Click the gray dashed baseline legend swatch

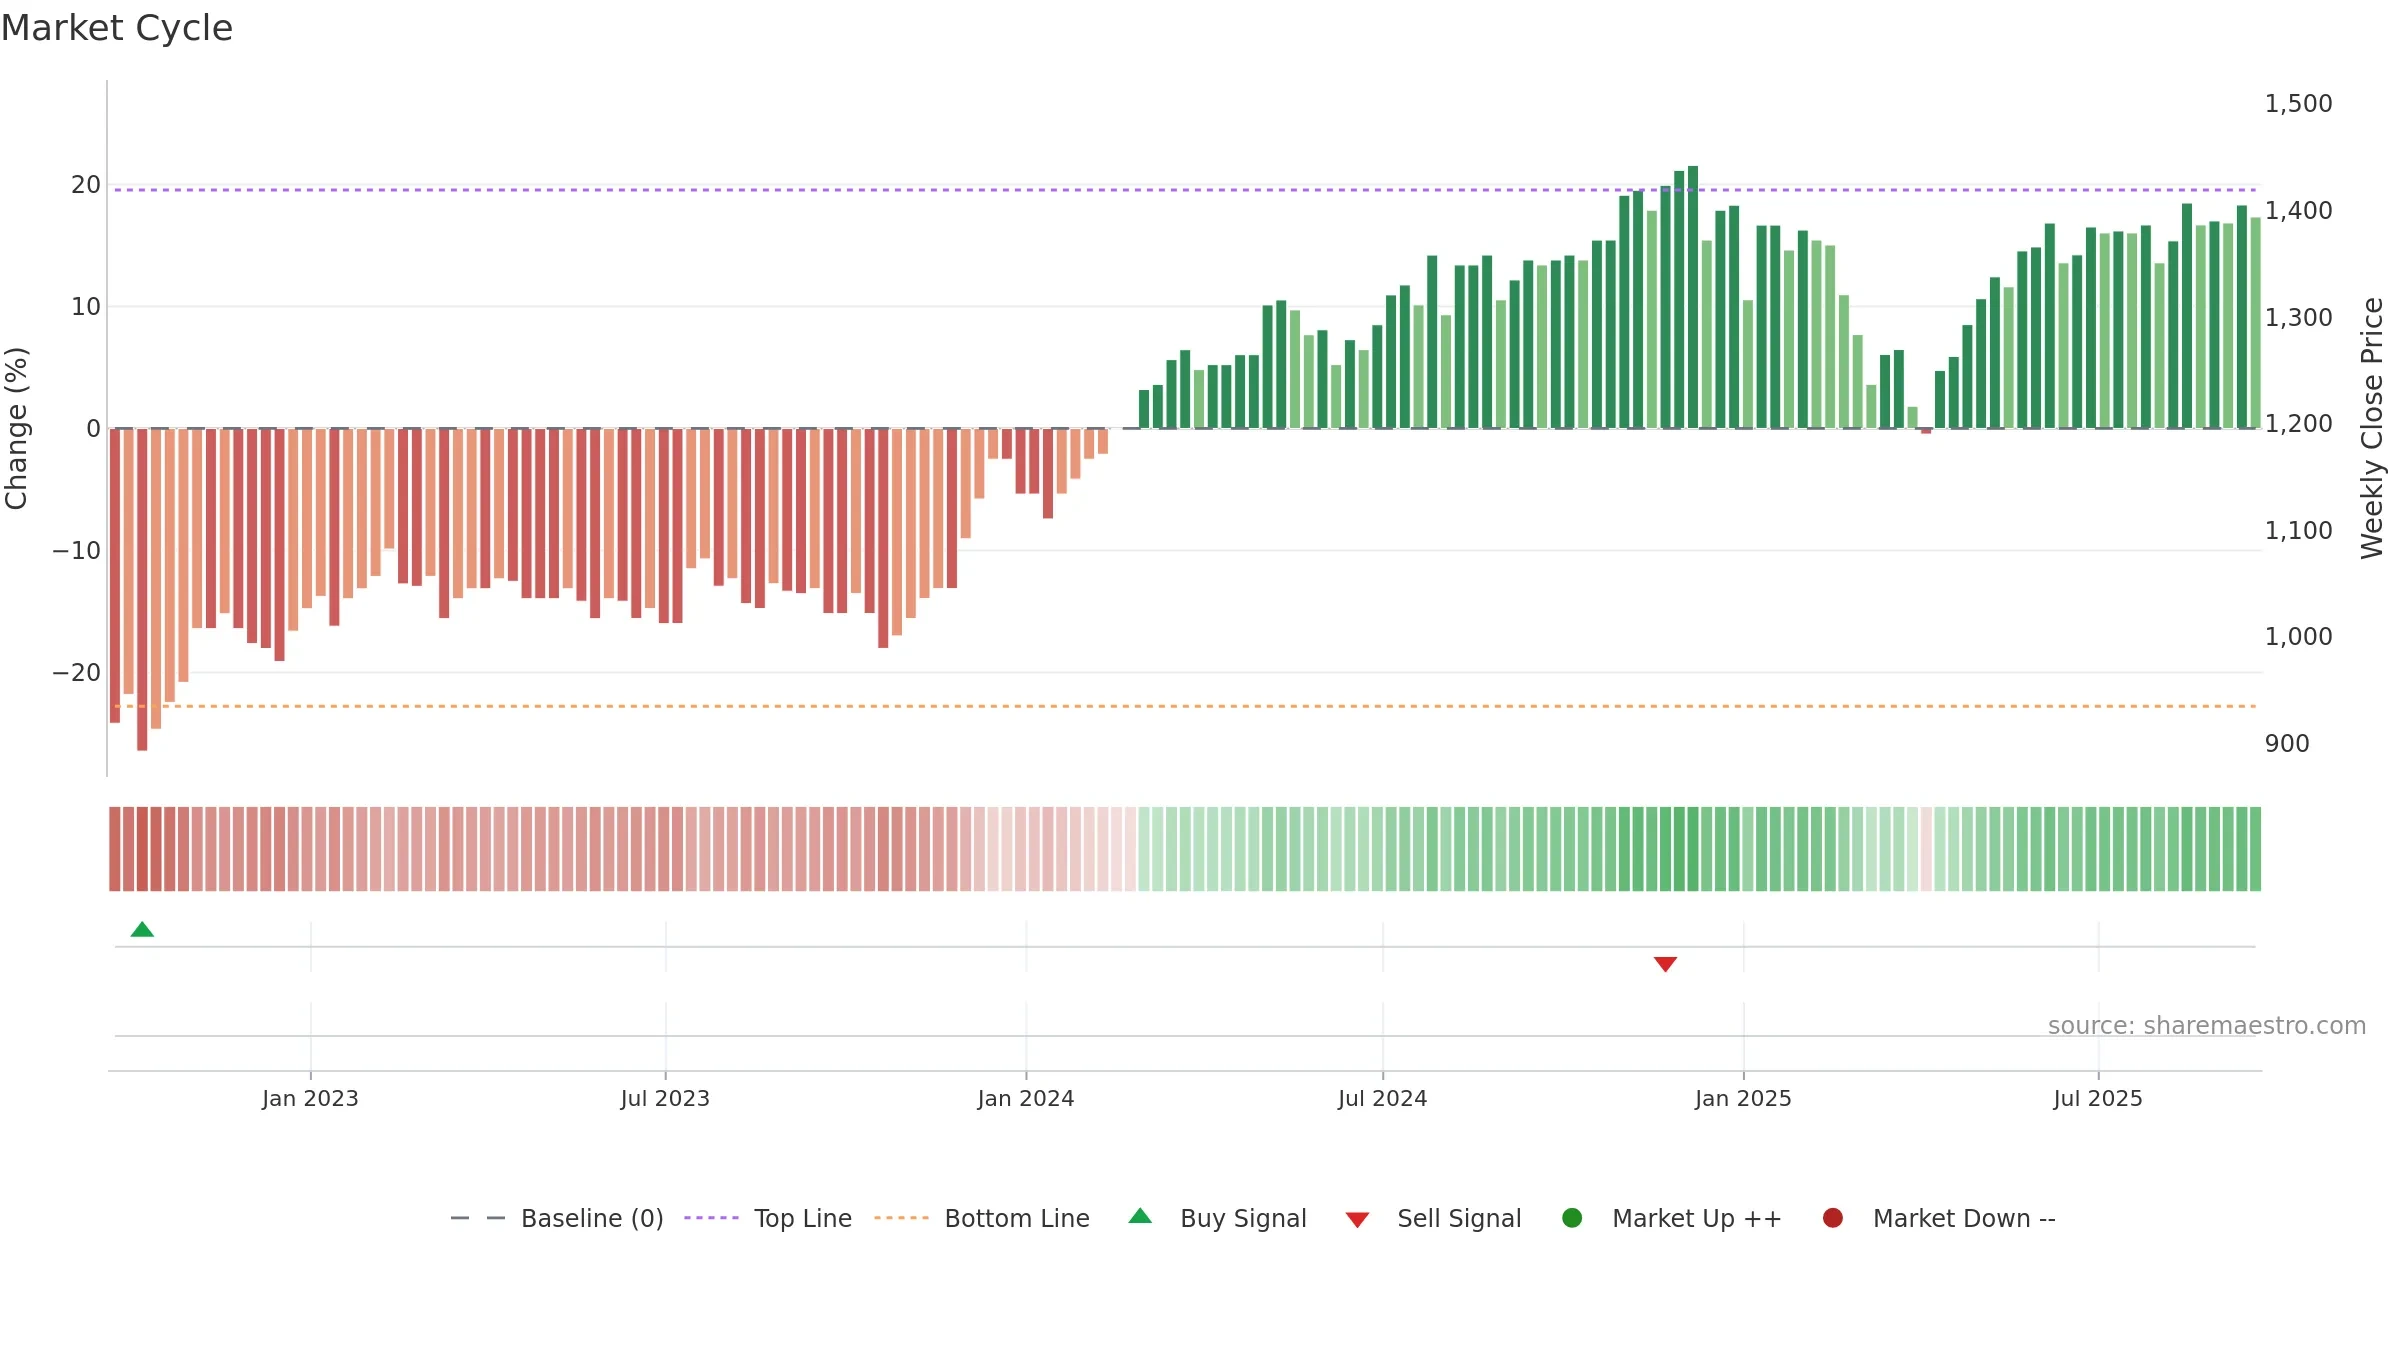point(477,1218)
